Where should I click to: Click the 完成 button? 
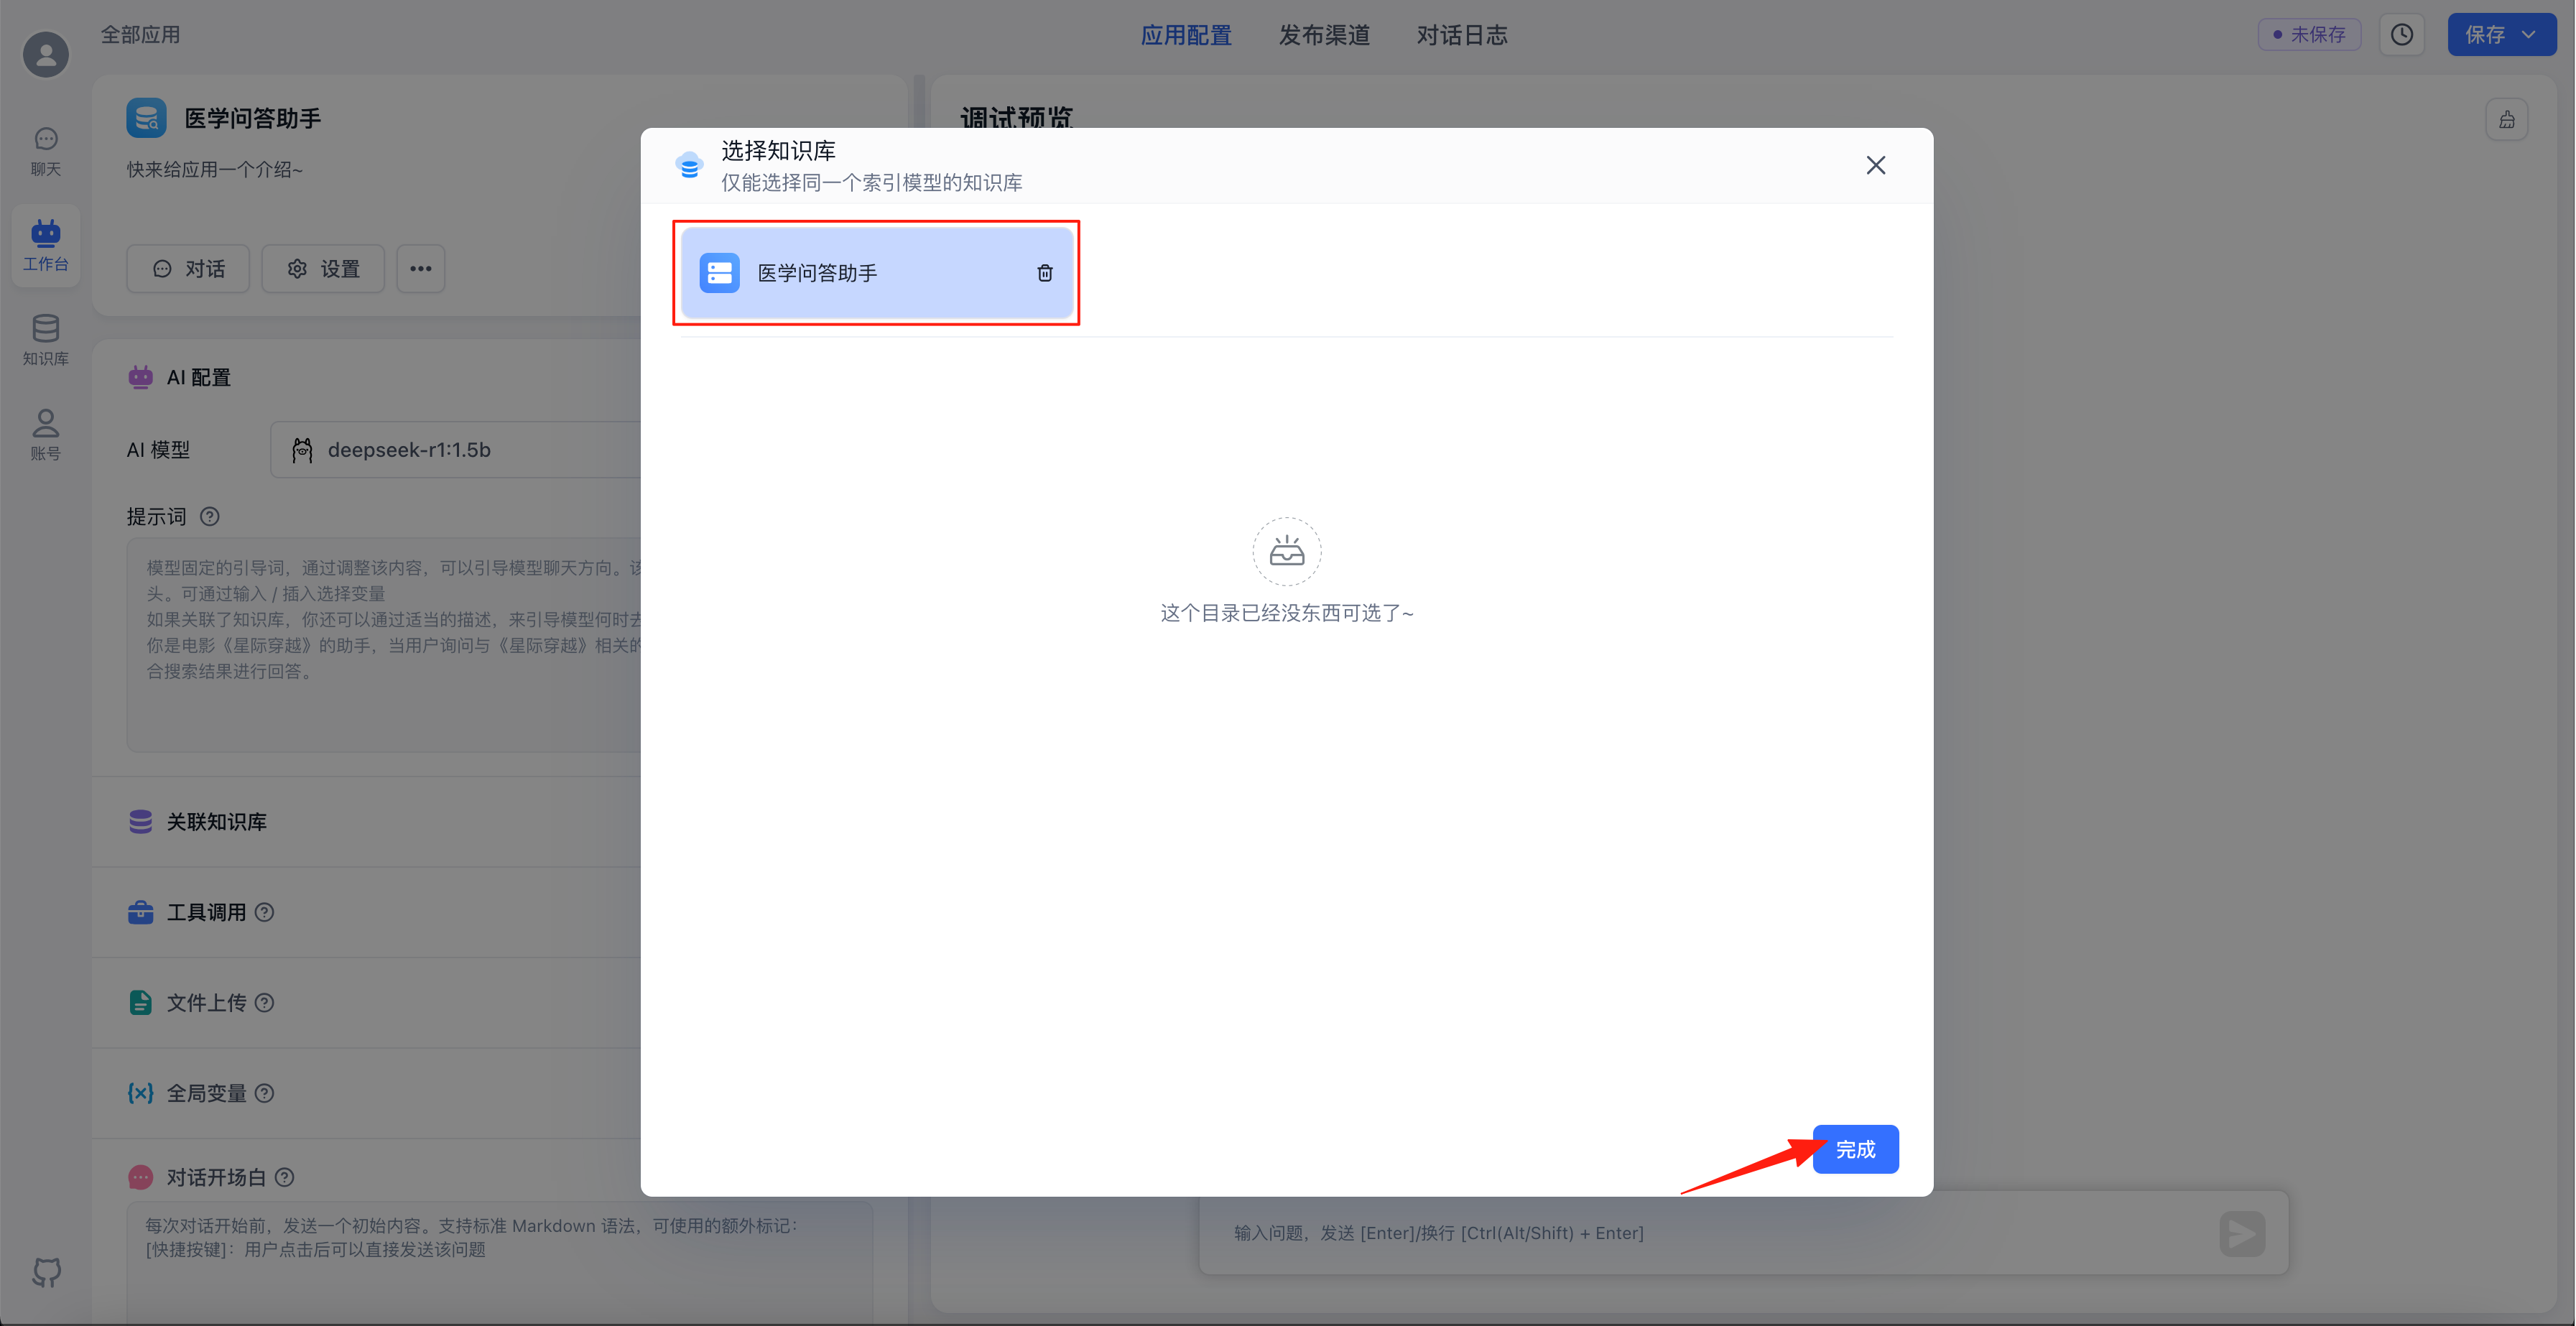(1855, 1149)
